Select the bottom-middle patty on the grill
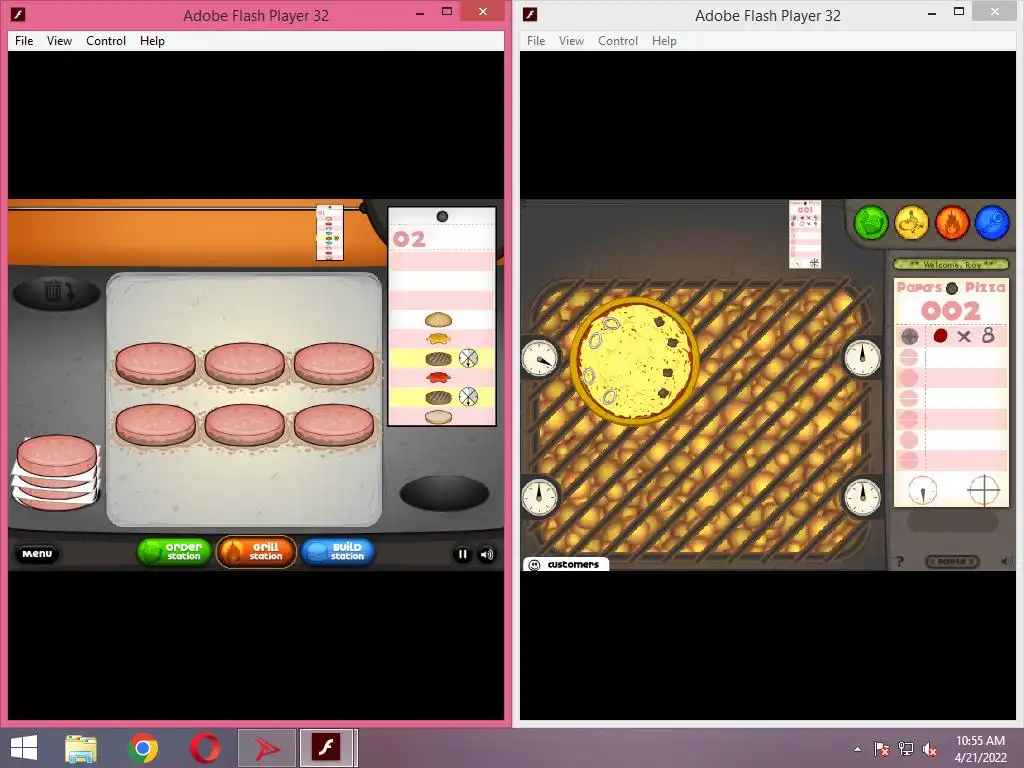 click(x=245, y=424)
